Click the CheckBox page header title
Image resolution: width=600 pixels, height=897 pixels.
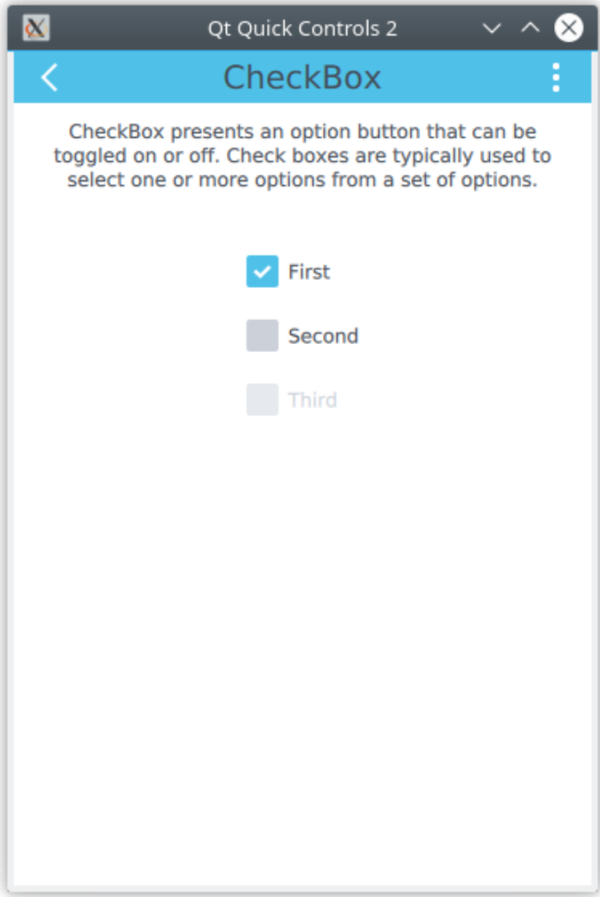tap(302, 77)
